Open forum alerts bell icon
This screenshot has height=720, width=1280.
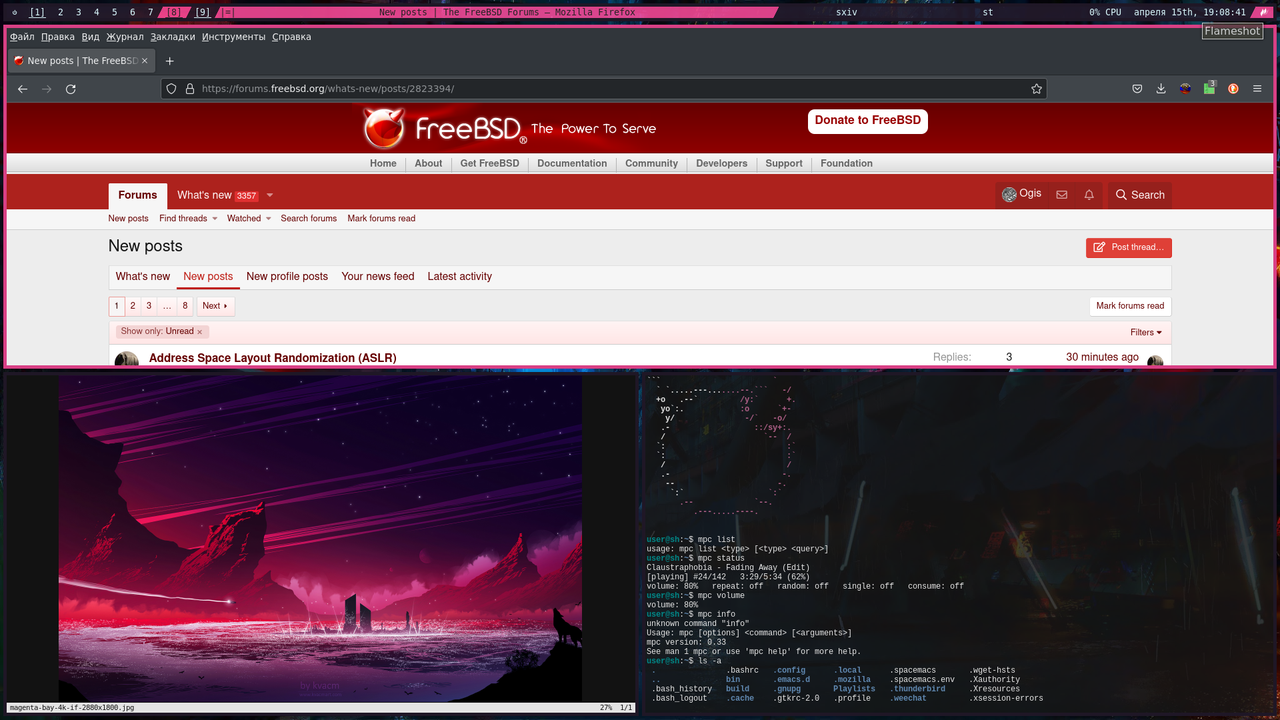click(1089, 195)
